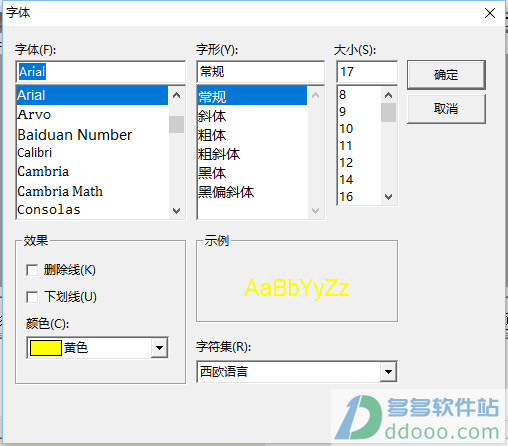
Task: Open the 字符集 dropdown
Action: pyautogui.click(x=388, y=371)
